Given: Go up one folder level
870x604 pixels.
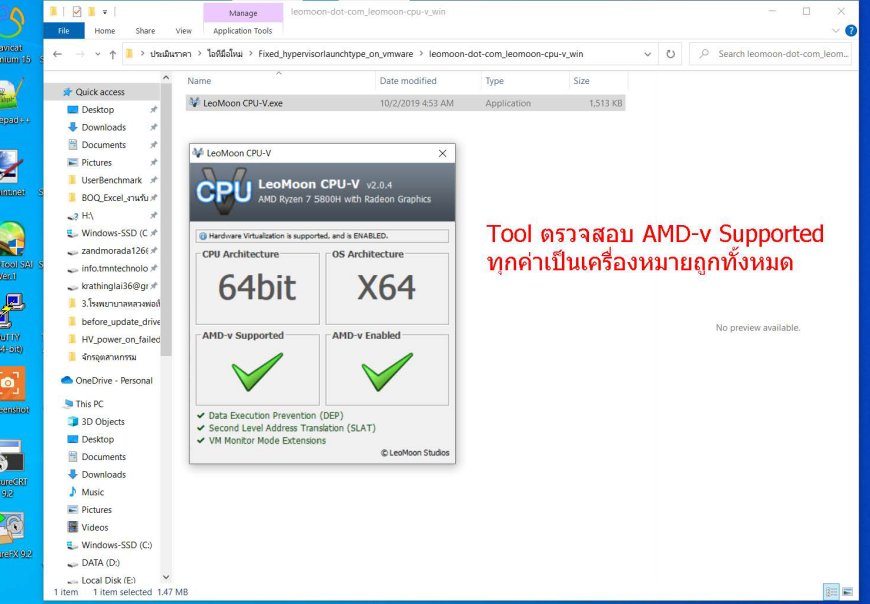Looking at the screenshot, I should click(113, 54).
